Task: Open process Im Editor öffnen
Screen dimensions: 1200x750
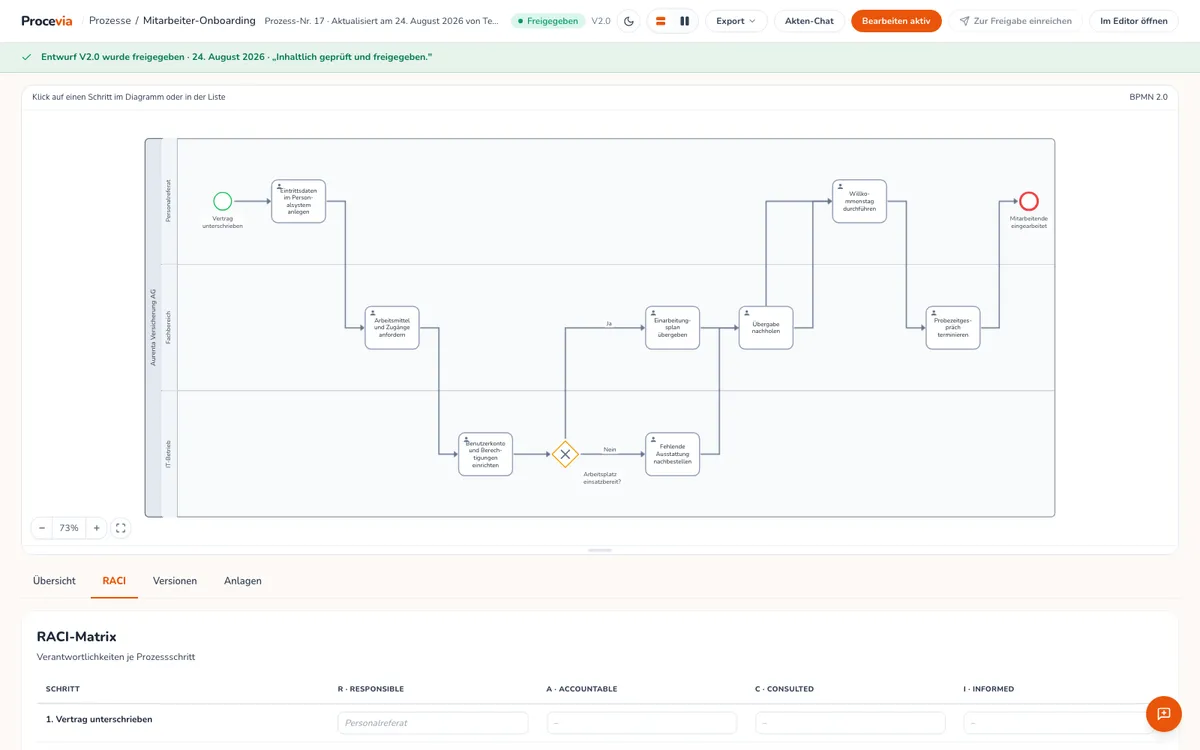Action: coord(1134,21)
